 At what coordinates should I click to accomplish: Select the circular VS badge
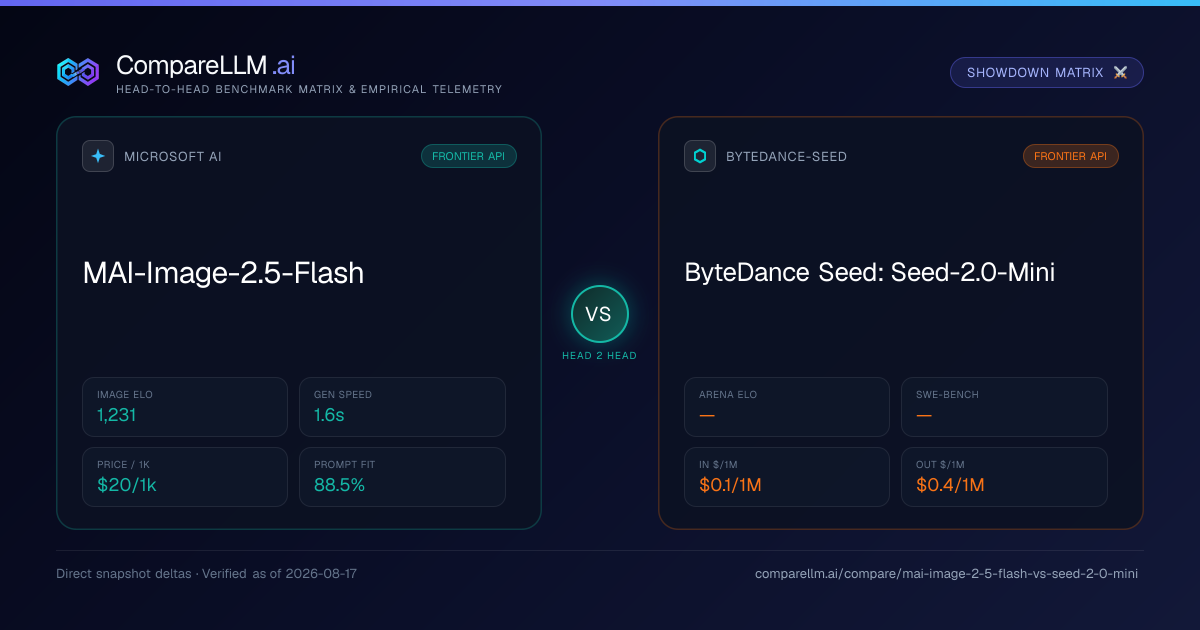click(x=599, y=314)
